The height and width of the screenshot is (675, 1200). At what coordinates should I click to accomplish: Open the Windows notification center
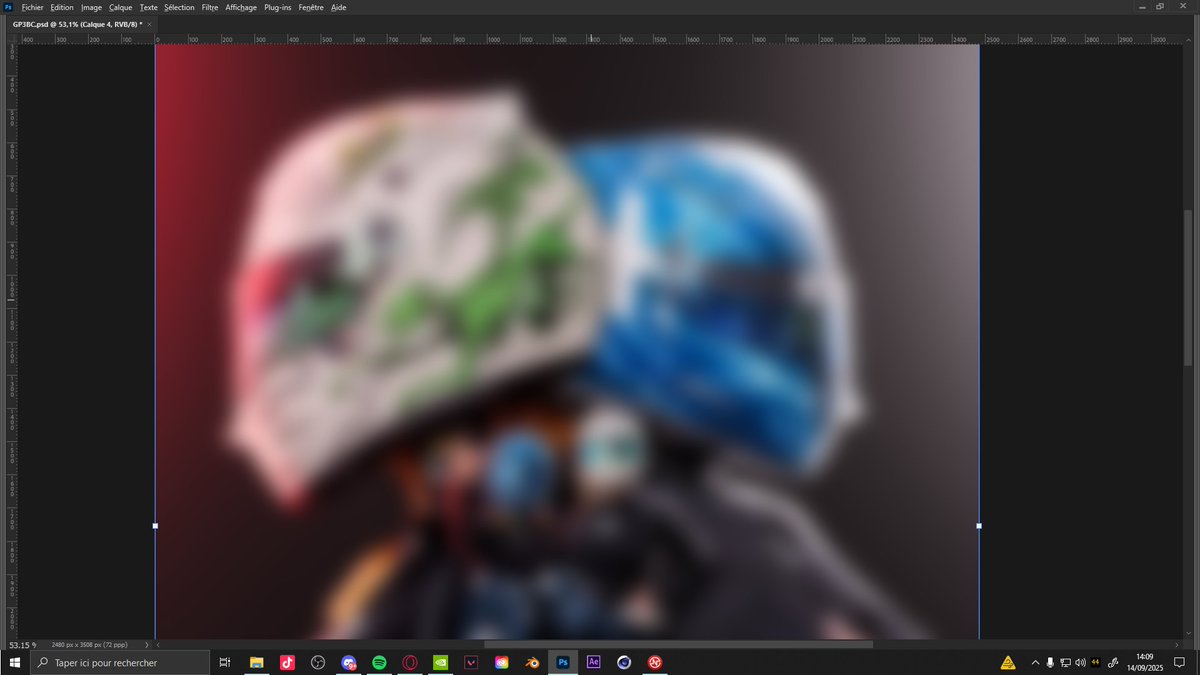(x=1179, y=662)
